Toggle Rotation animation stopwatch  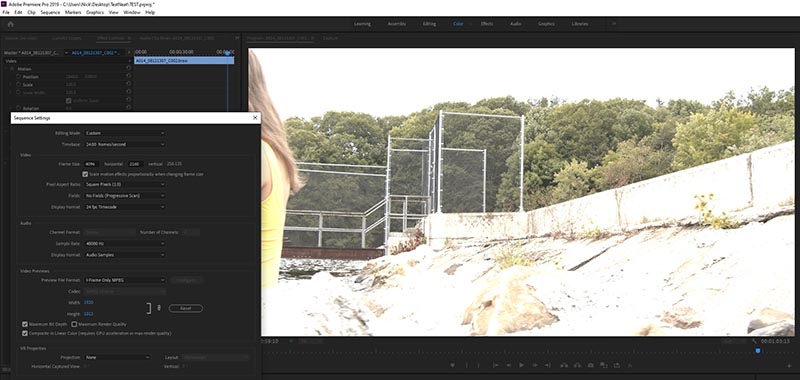[x=18, y=108]
